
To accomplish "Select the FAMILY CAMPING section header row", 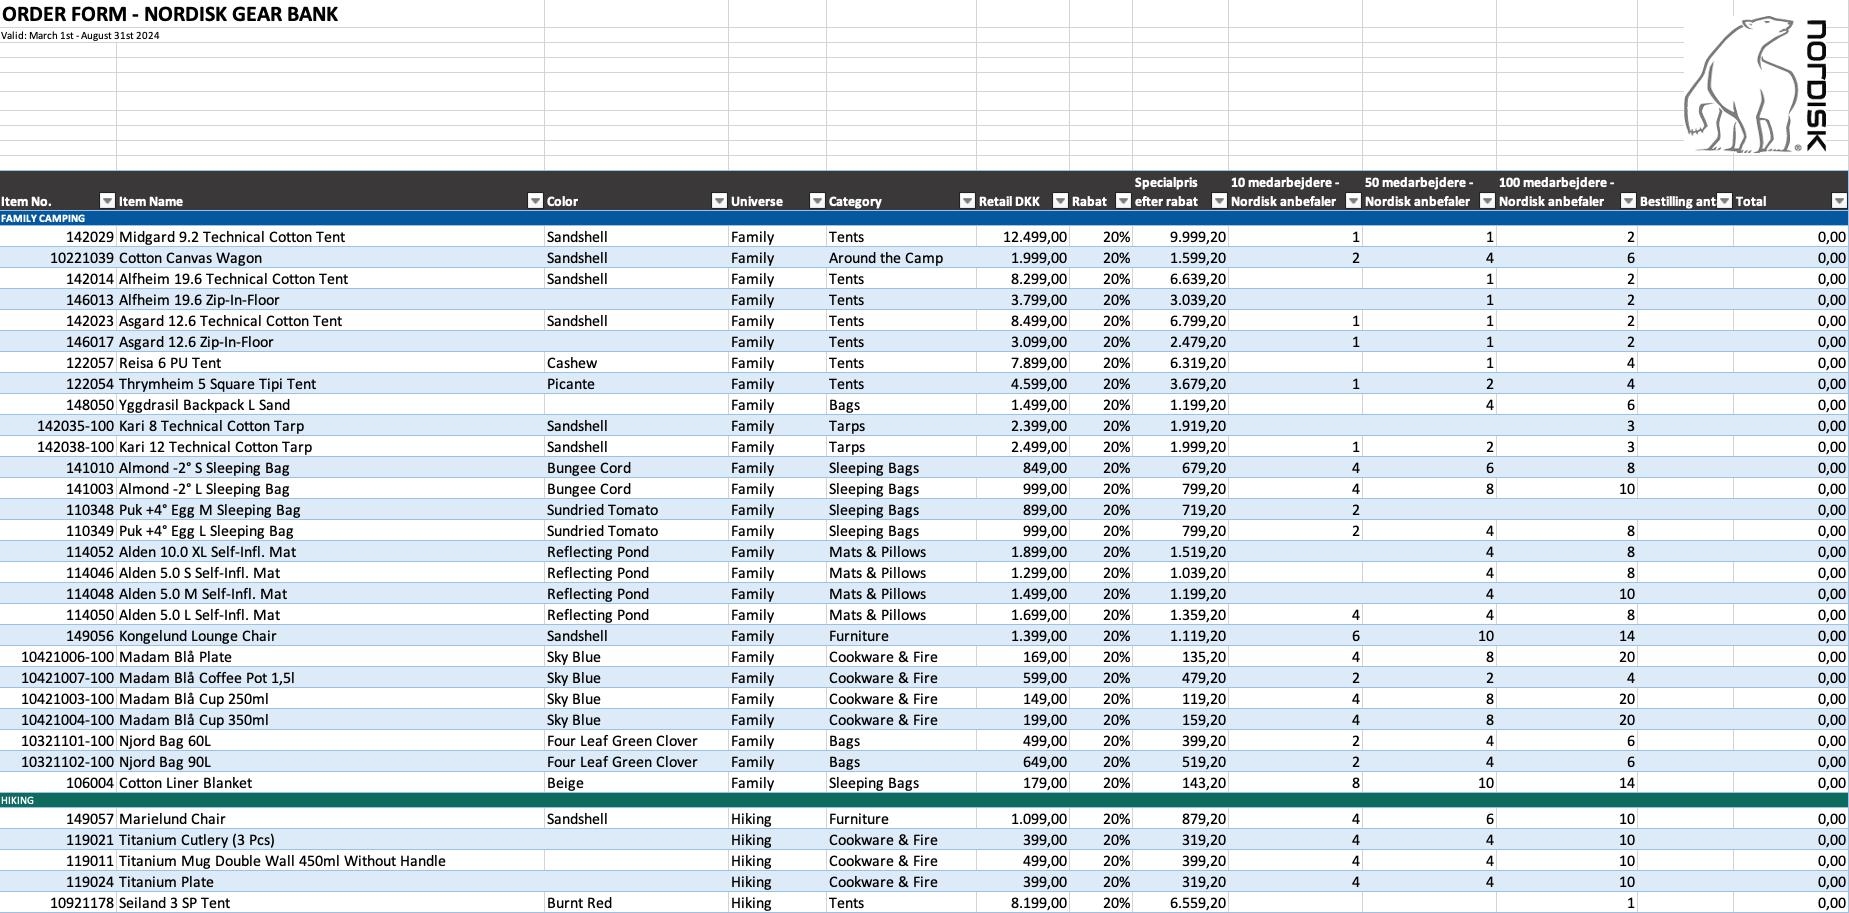I will point(924,218).
